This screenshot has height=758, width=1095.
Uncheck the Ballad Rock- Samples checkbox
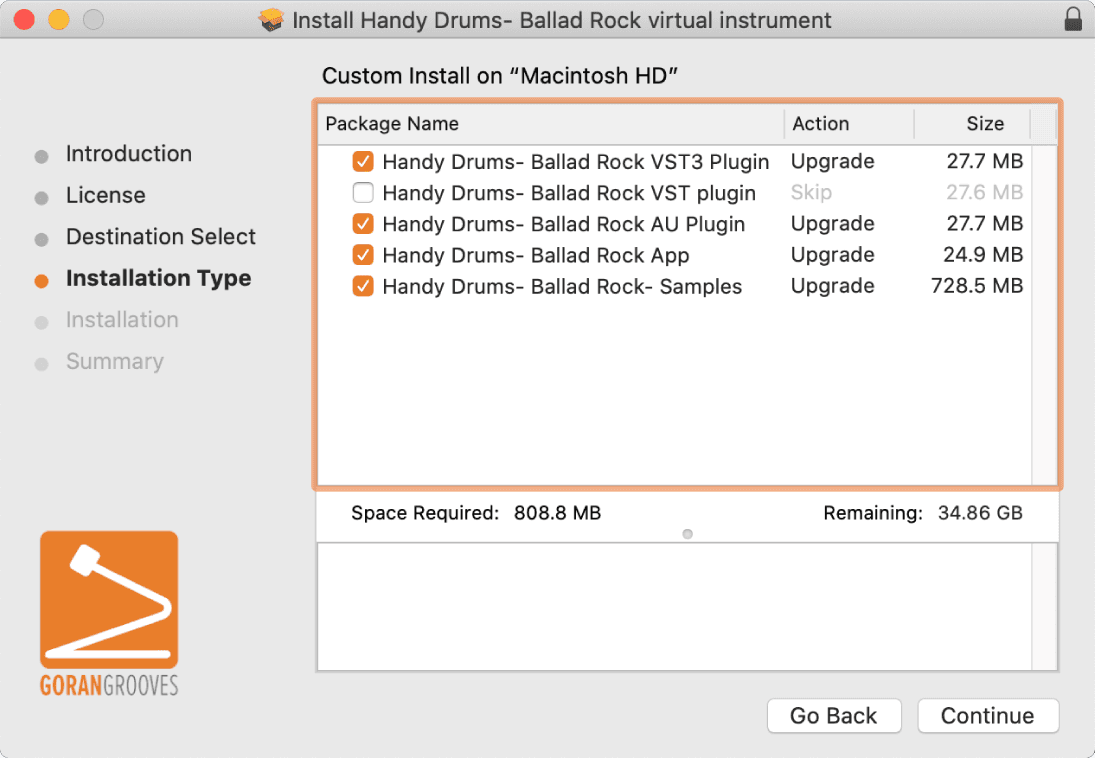362,286
